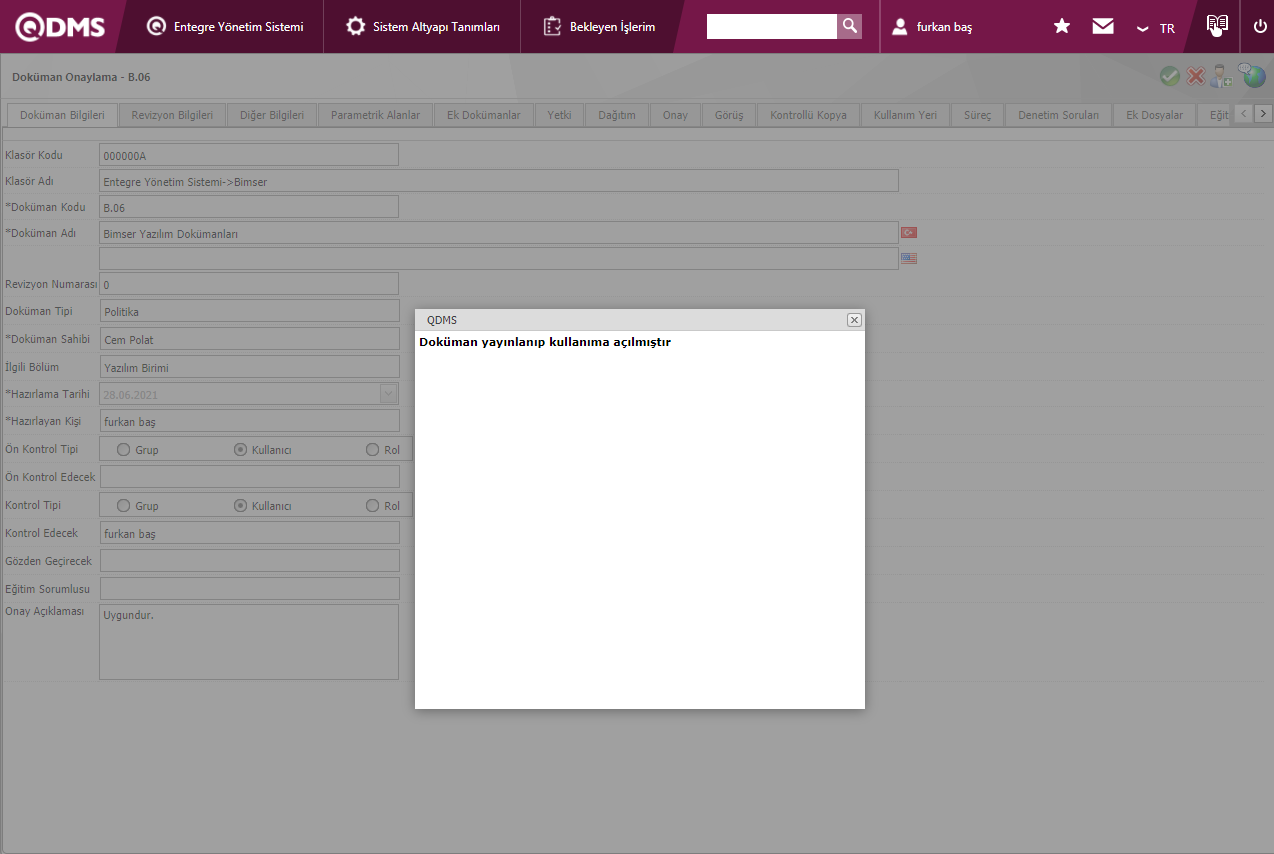Click the favorites star icon

point(1062,27)
